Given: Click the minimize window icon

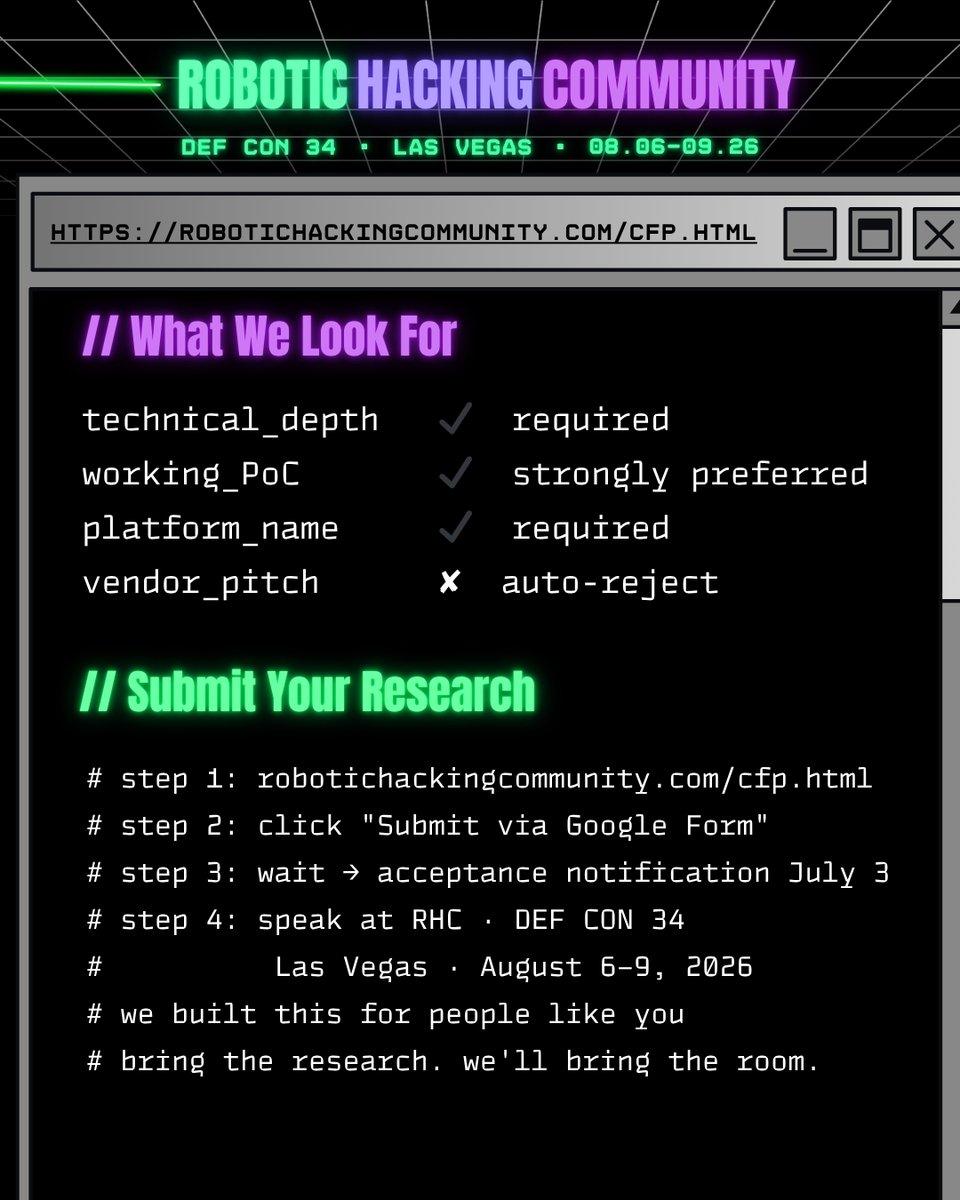Looking at the screenshot, I should [x=810, y=234].
